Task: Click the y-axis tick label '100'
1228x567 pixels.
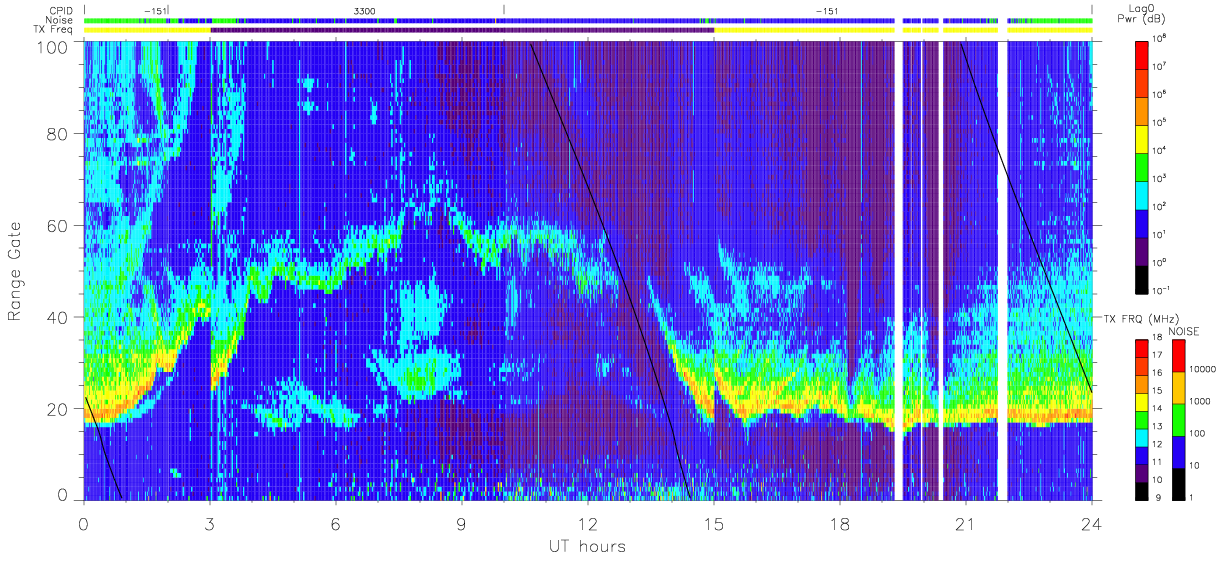Action: click(x=54, y=46)
